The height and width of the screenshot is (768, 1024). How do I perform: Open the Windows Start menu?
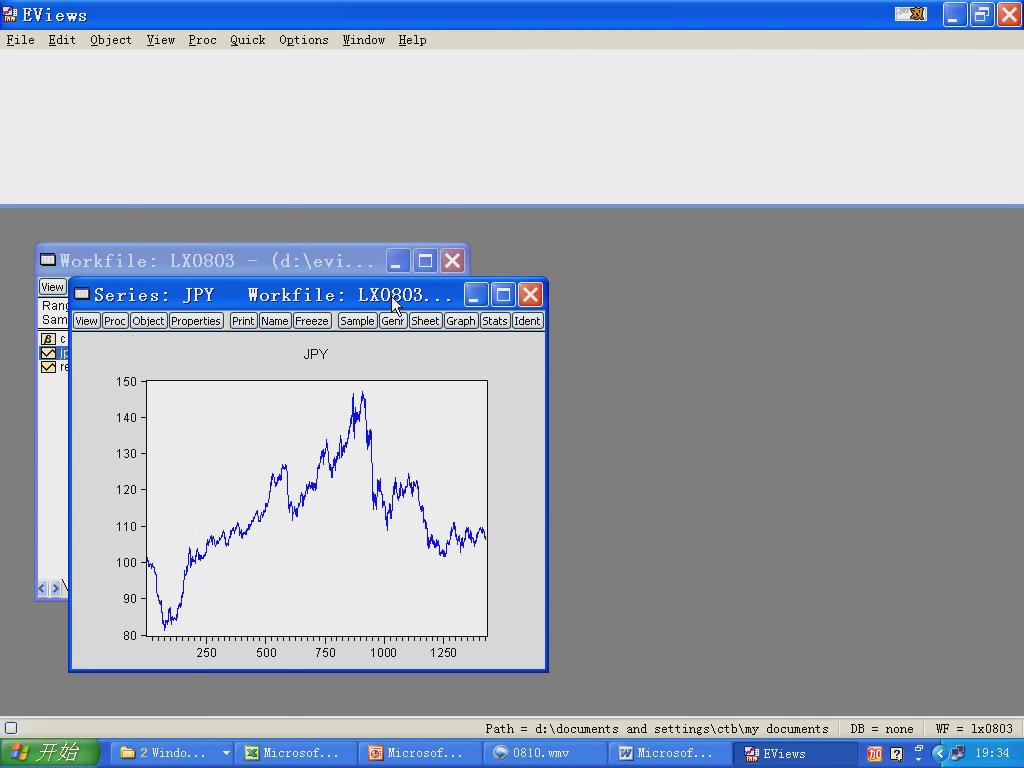pyautogui.click(x=50, y=753)
